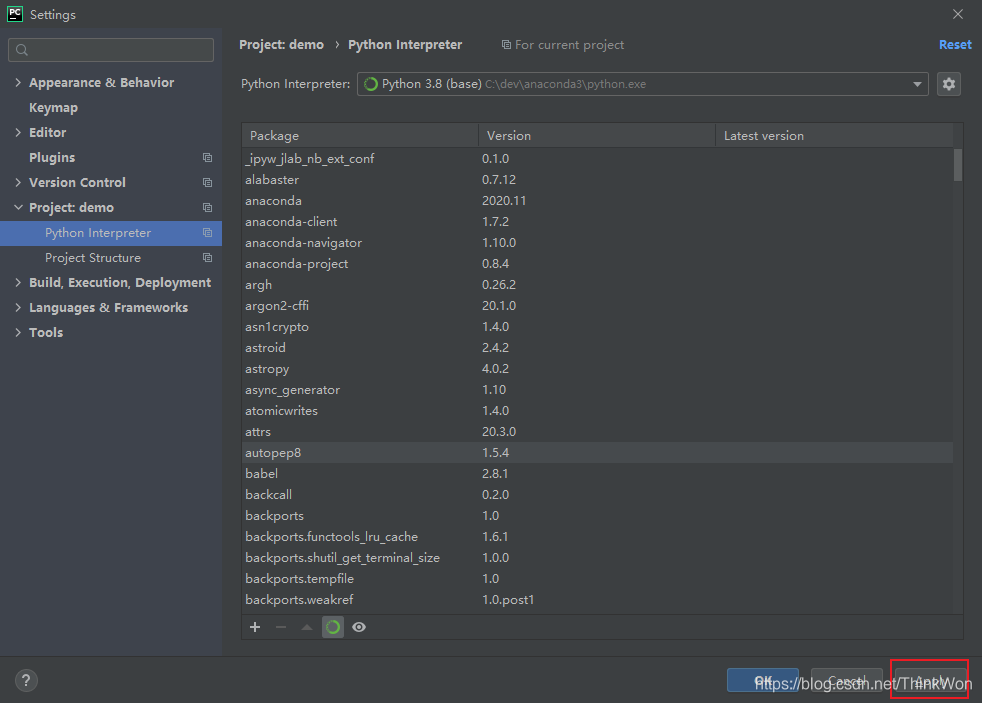Click the search magnifier icon in settings
982x703 pixels.
coord(22,50)
